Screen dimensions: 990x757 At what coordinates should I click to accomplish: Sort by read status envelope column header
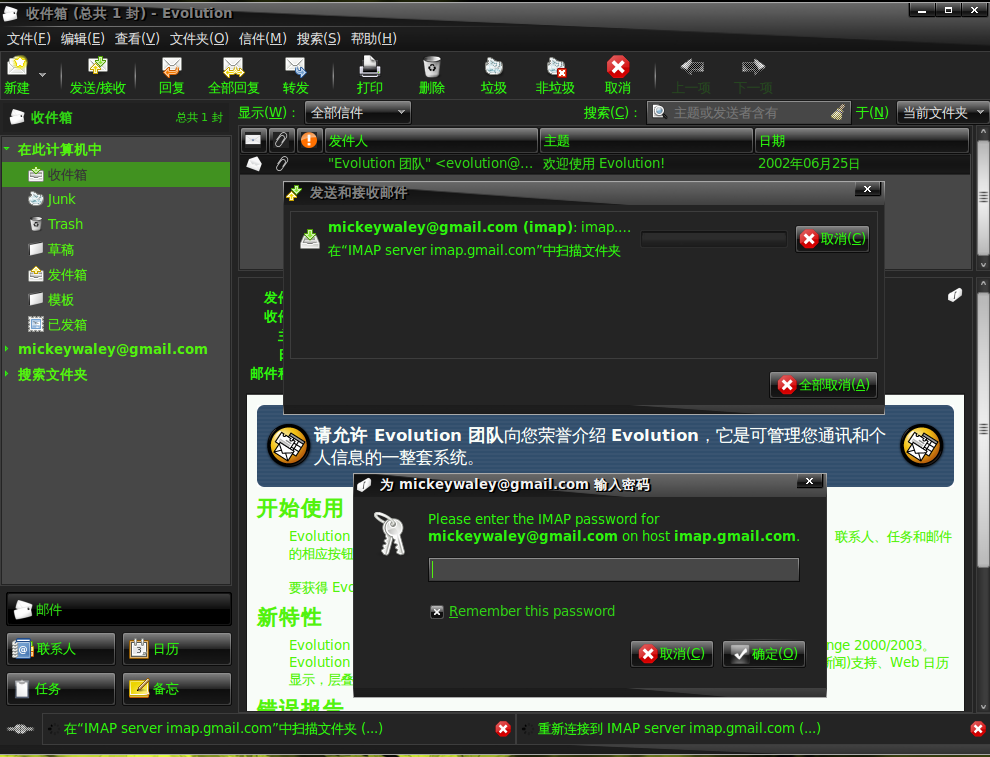pos(253,140)
